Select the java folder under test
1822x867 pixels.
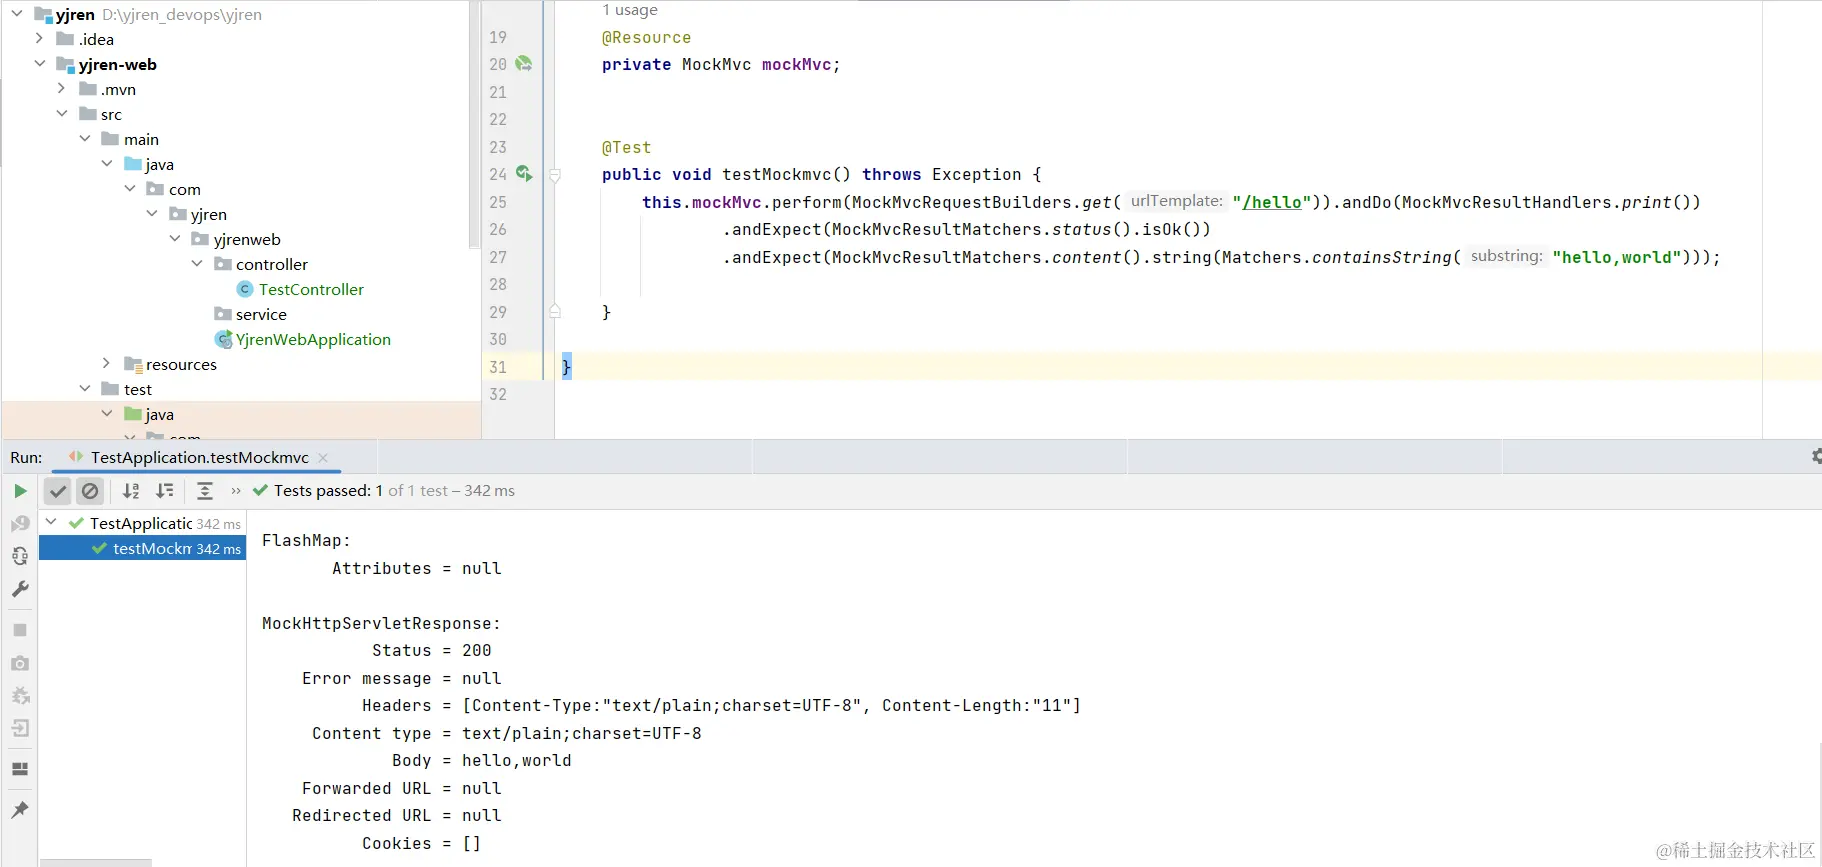[x=159, y=414]
